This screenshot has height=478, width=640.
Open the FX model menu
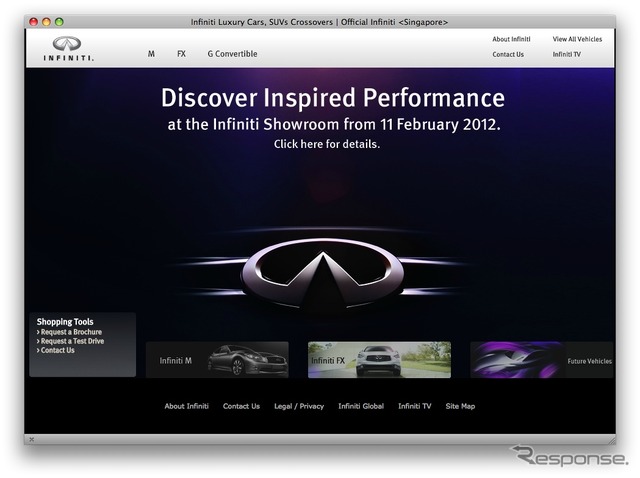coord(182,54)
